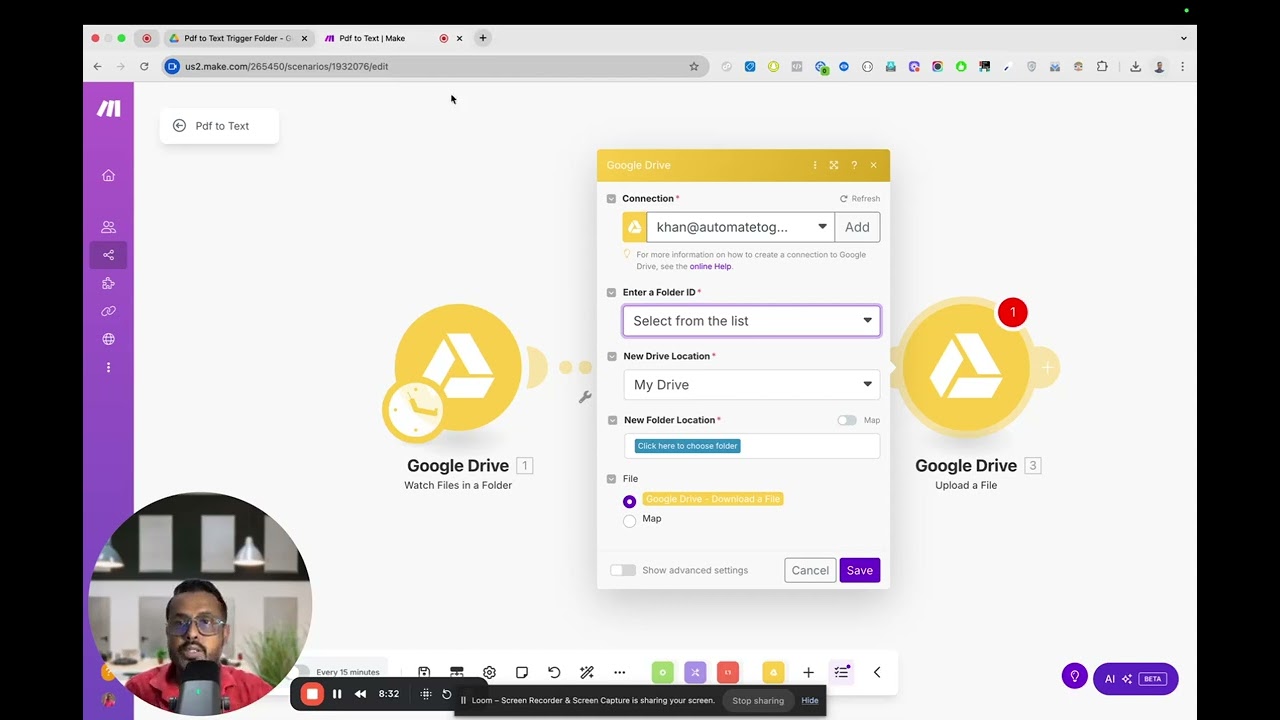Save the Google Drive module settings
The height and width of the screenshot is (720, 1280).
click(860, 570)
